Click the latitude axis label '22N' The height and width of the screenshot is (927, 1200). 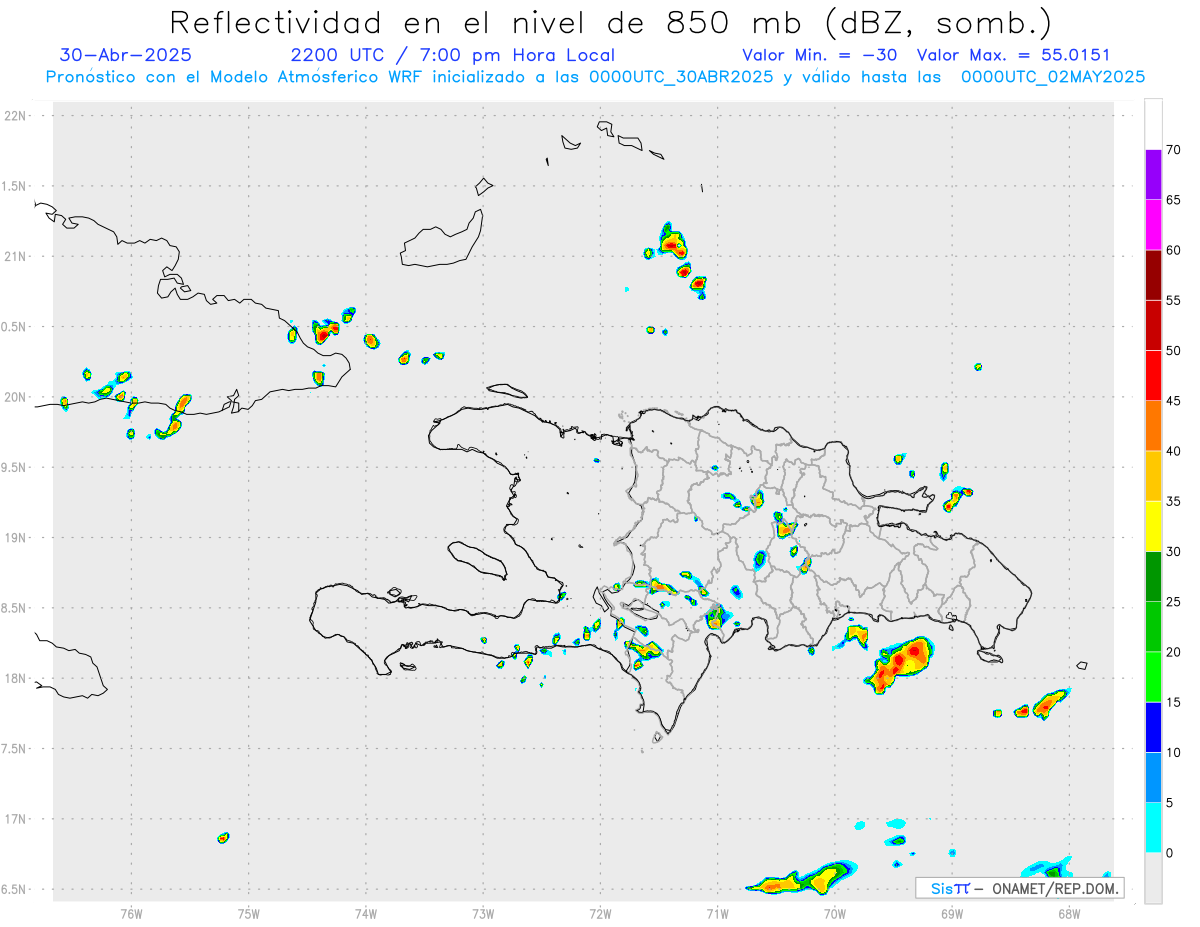15,116
